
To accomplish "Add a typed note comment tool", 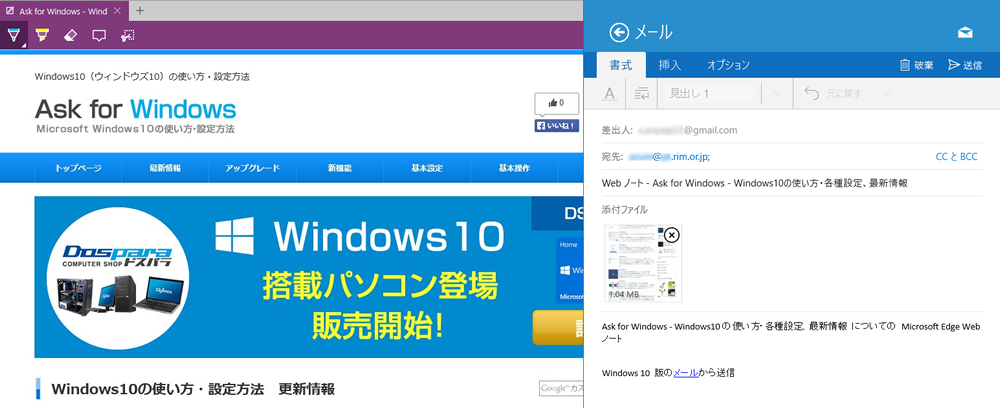I will 99,35.
